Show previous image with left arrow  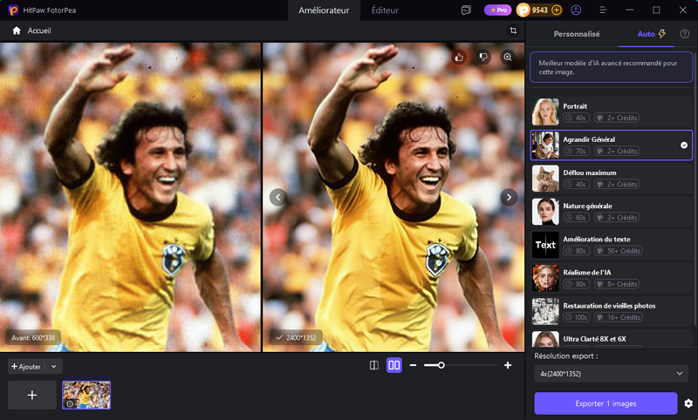pyautogui.click(x=278, y=197)
